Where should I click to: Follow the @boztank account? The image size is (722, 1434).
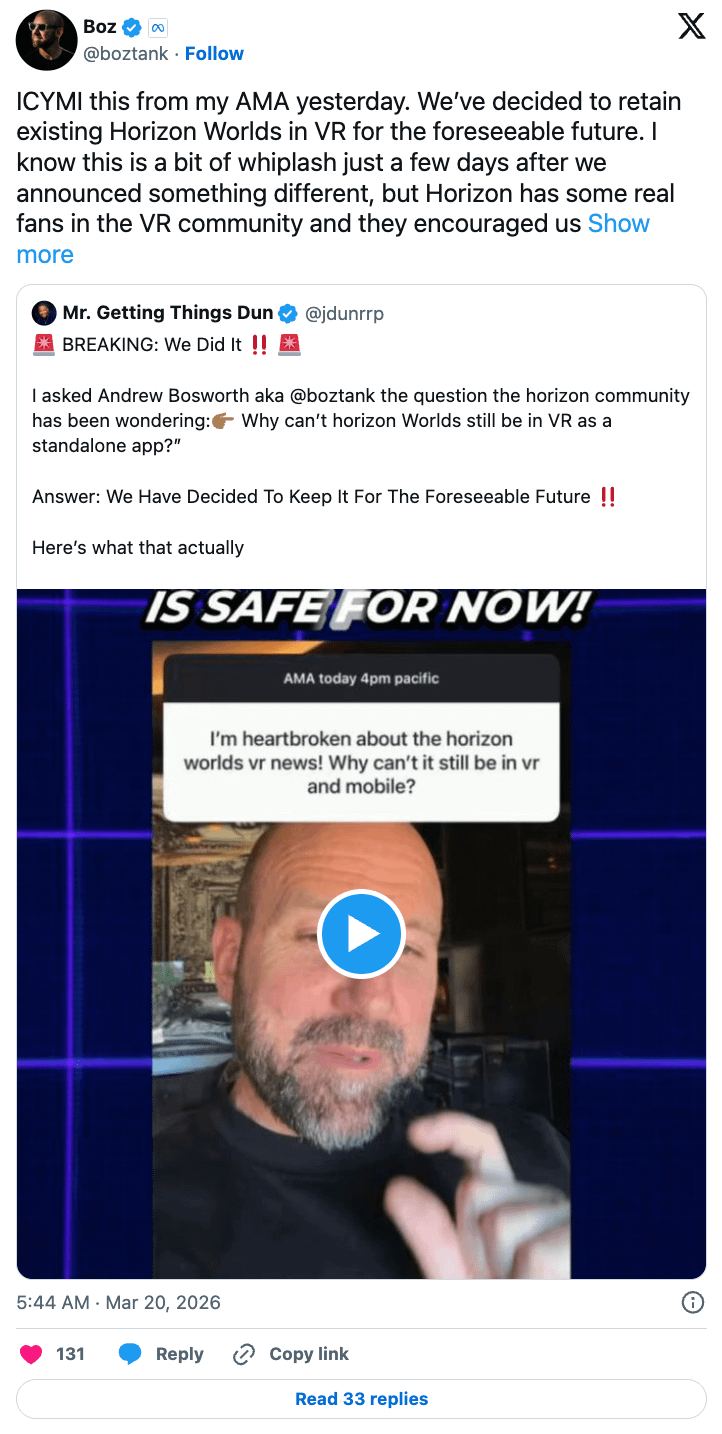(214, 54)
